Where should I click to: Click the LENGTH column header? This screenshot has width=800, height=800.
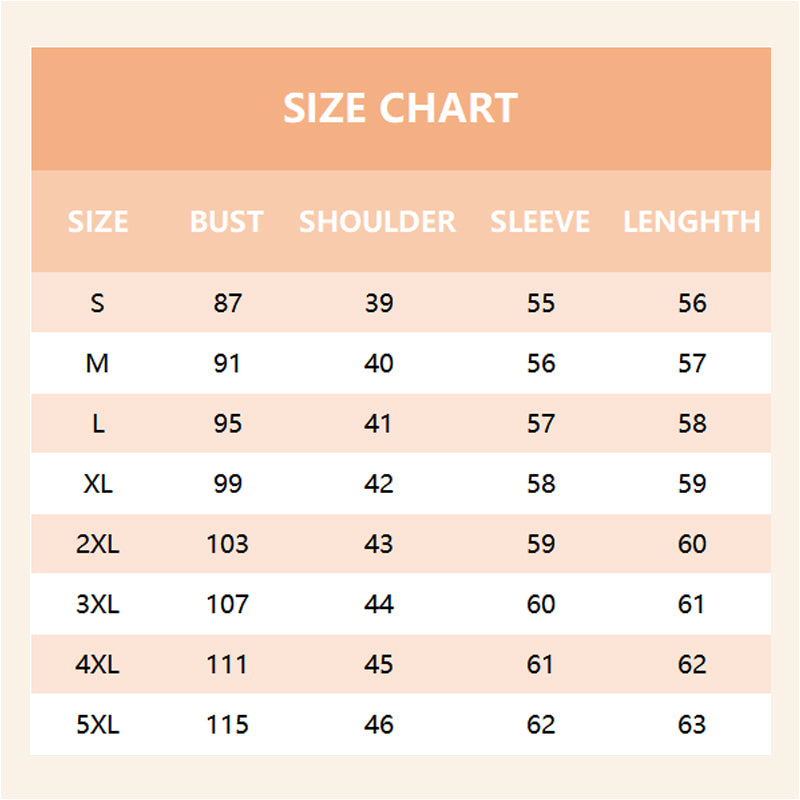692,222
